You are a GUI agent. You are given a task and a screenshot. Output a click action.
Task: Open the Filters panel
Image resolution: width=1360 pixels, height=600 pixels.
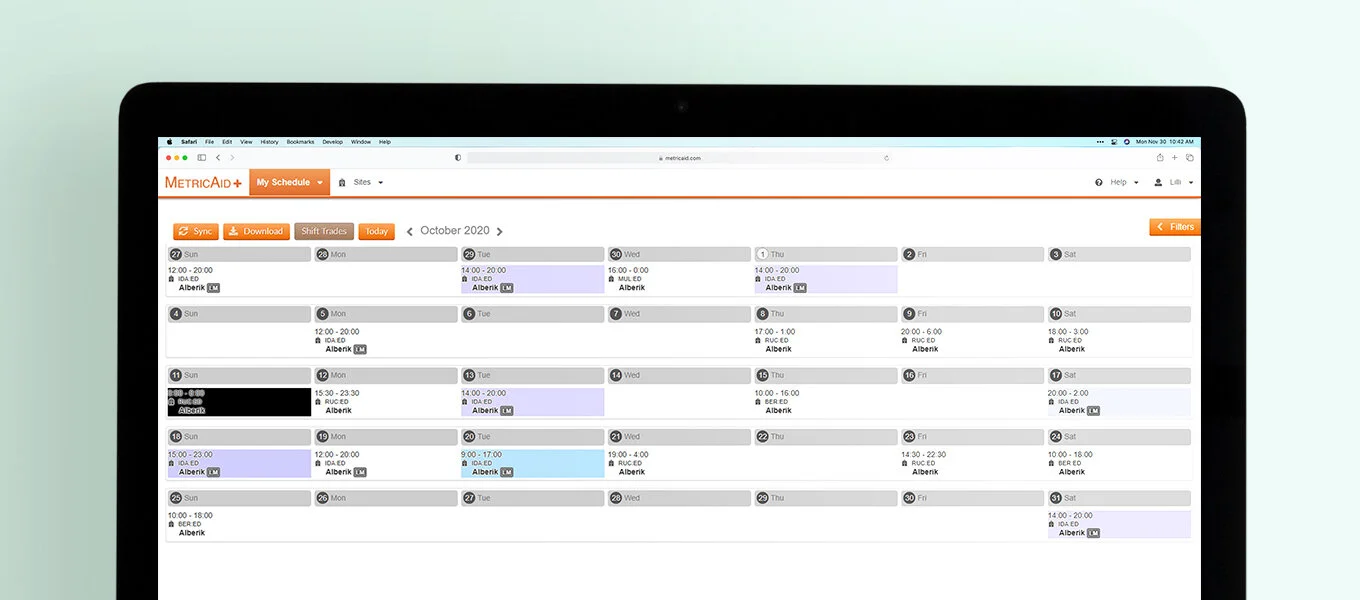point(1175,227)
